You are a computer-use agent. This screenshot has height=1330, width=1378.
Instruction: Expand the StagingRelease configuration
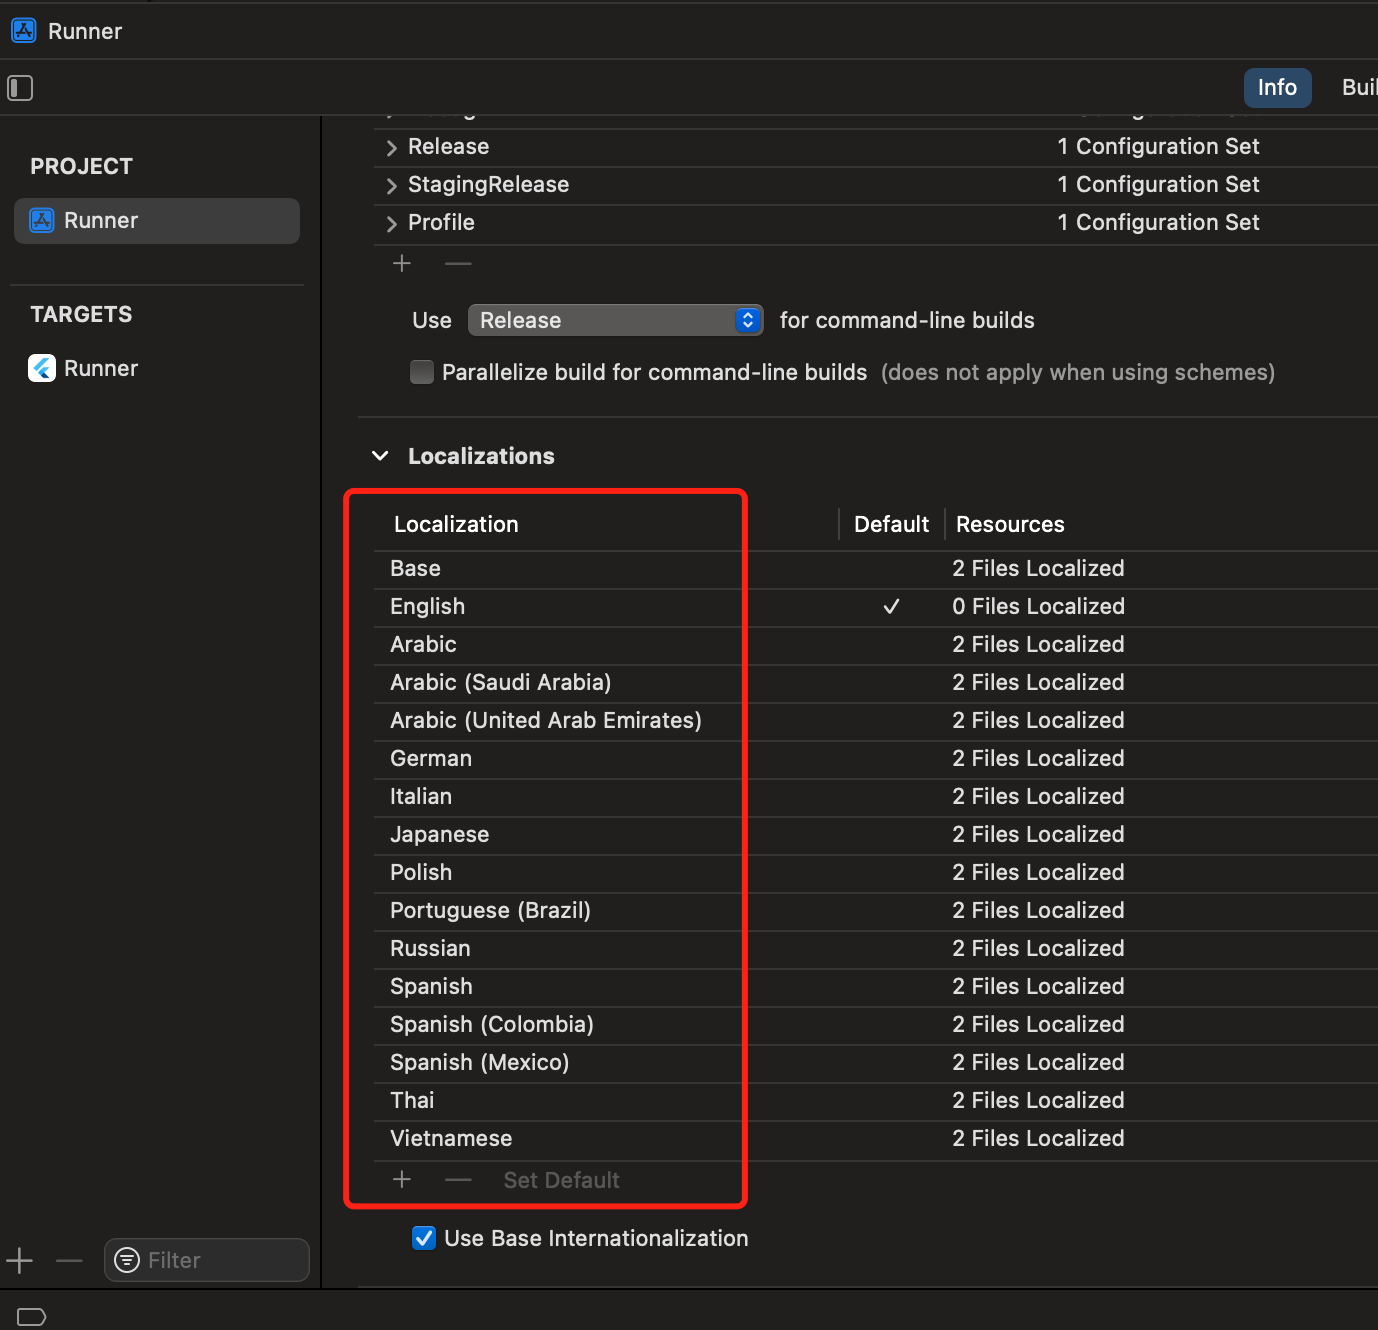point(392,186)
